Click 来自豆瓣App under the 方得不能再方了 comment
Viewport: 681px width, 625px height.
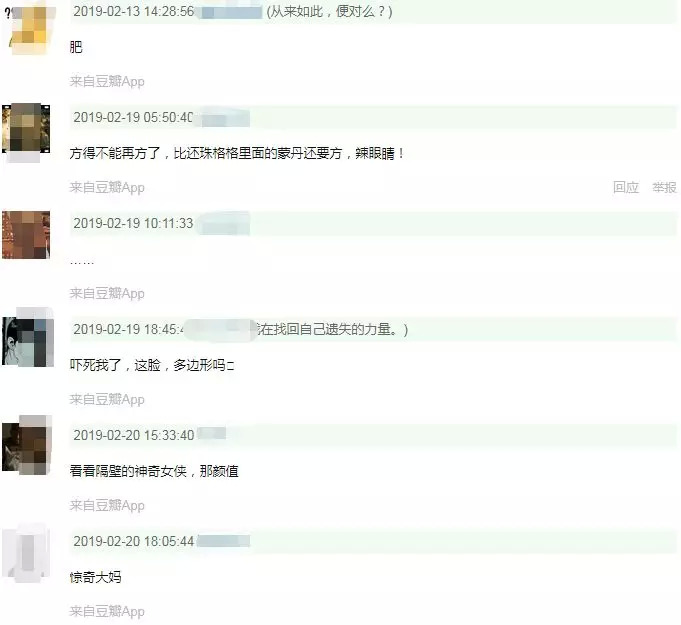[107, 188]
